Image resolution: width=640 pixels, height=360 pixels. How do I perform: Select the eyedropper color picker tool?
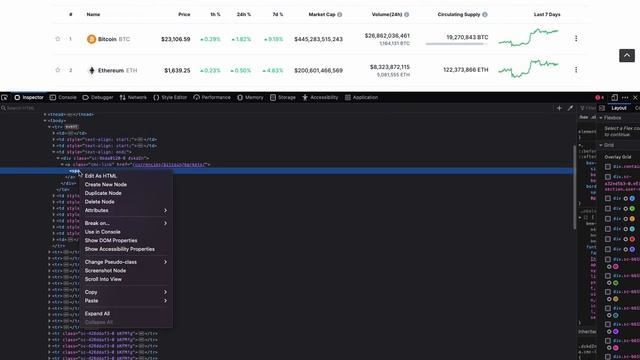point(570,108)
